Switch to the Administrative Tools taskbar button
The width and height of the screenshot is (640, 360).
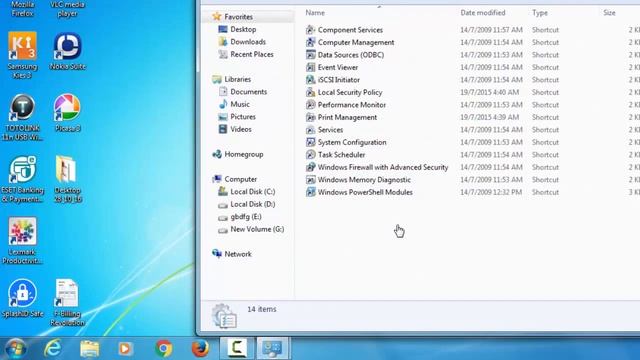[273, 348]
